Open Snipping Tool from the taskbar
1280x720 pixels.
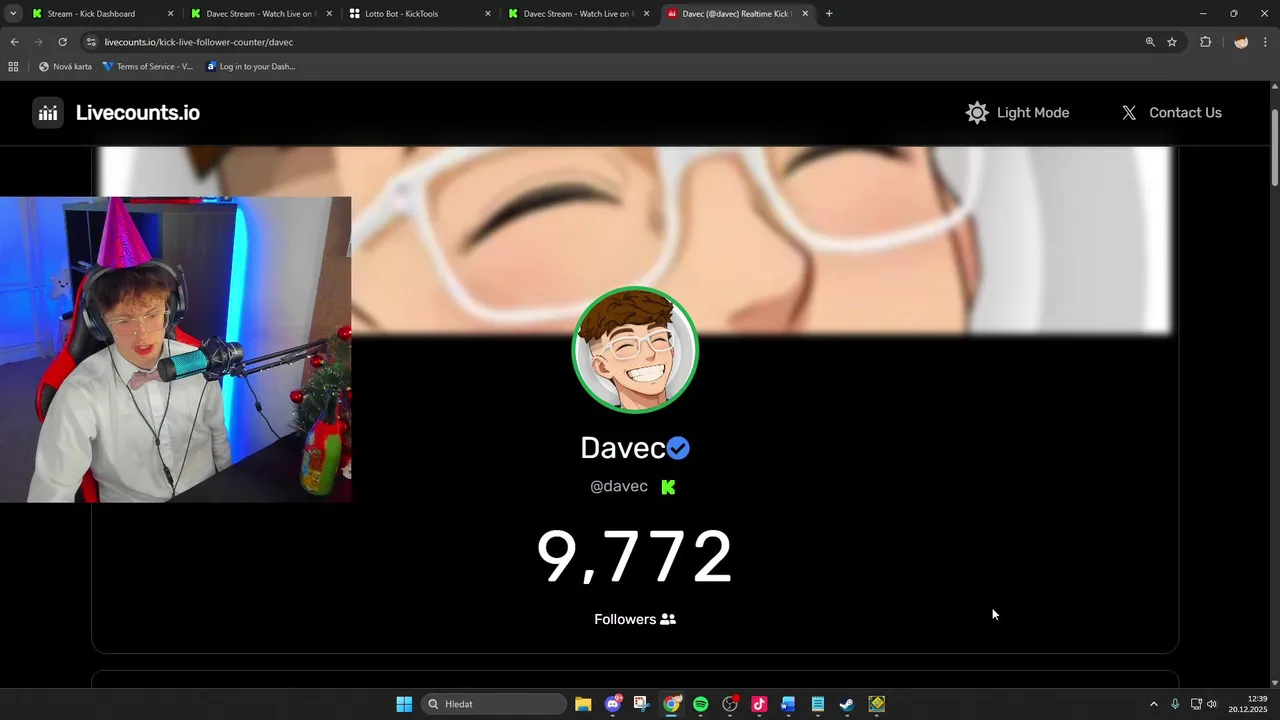[642, 704]
